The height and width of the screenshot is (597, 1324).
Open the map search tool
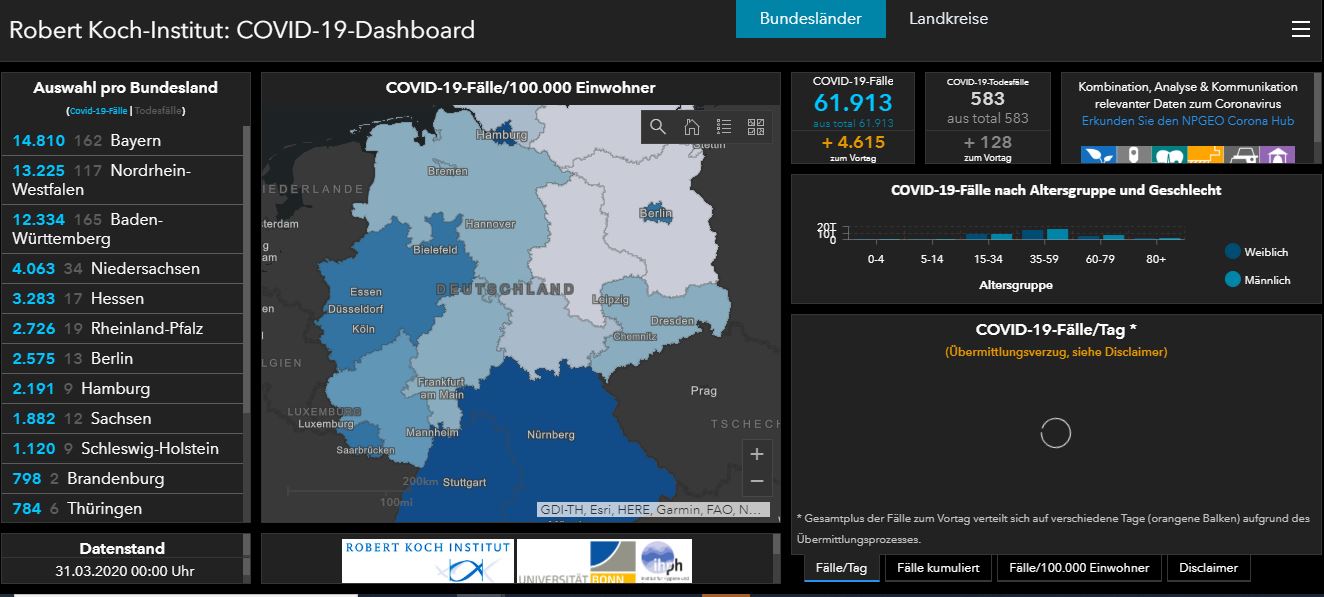click(657, 128)
